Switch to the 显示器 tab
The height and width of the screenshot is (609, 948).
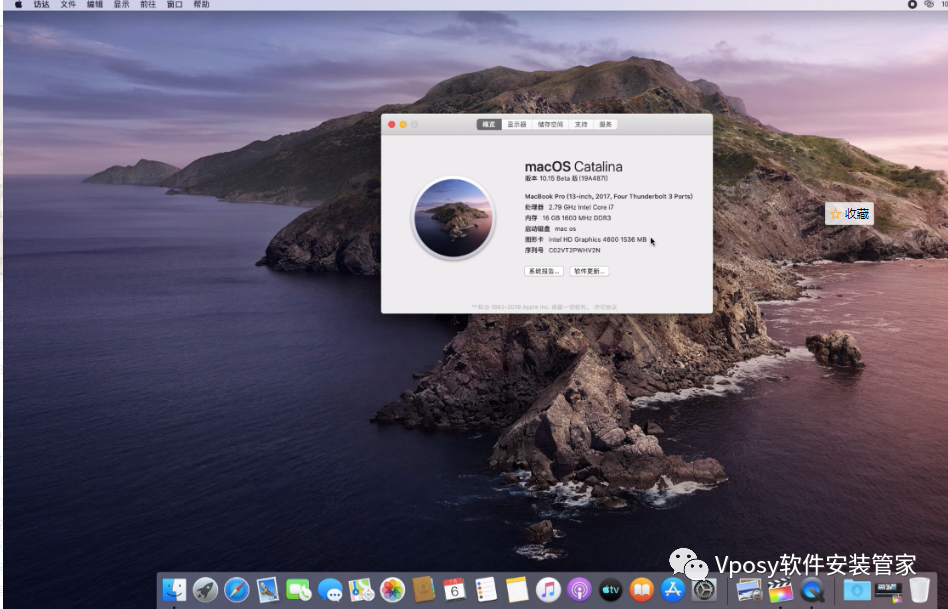[x=516, y=125]
